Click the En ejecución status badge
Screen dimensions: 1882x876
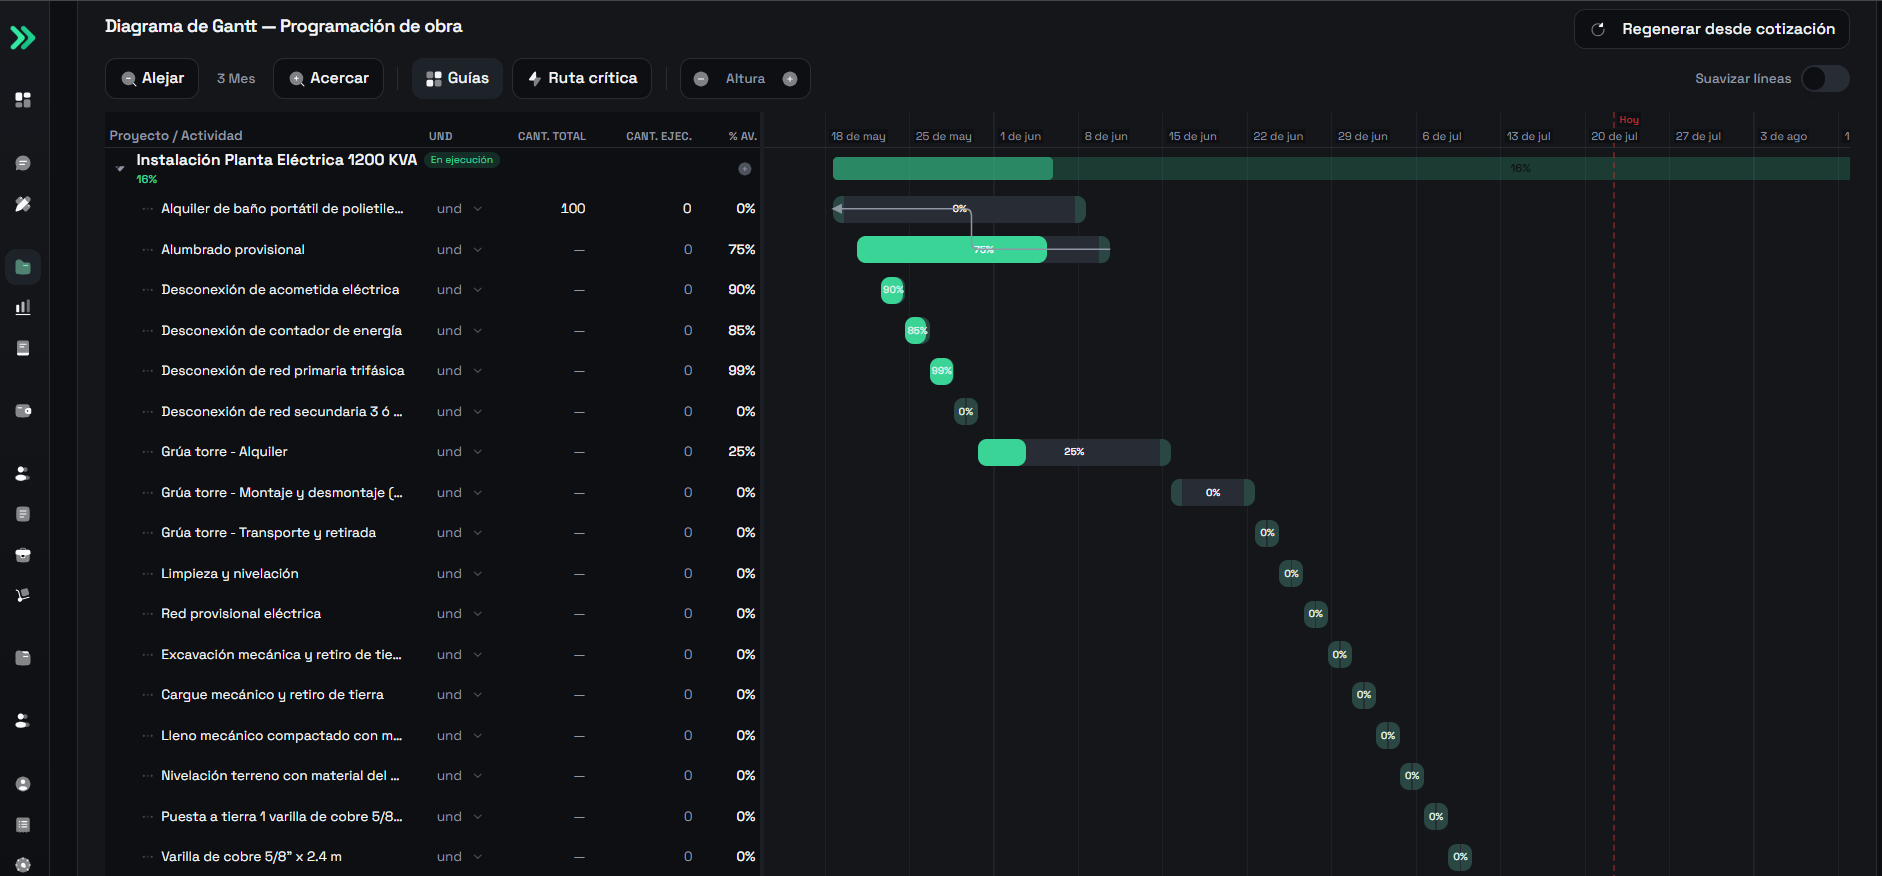[x=462, y=160]
